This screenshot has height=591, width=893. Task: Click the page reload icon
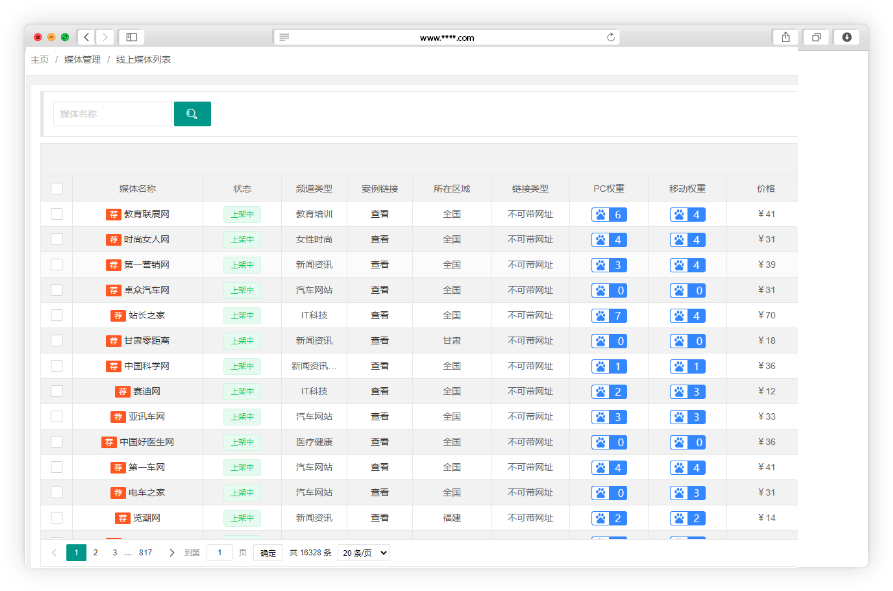coord(611,37)
